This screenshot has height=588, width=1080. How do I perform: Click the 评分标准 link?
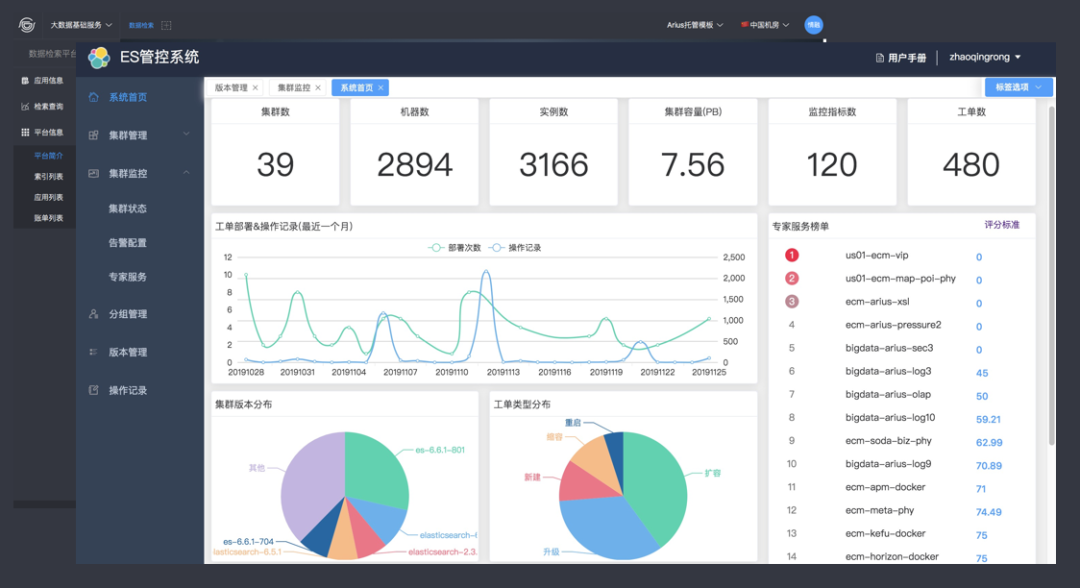click(1001, 225)
